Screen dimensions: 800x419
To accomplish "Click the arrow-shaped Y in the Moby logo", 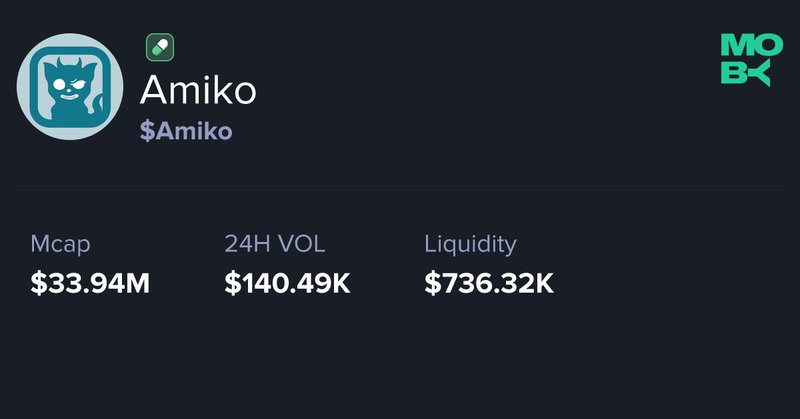I will pyautogui.click(x=759, y=73).
